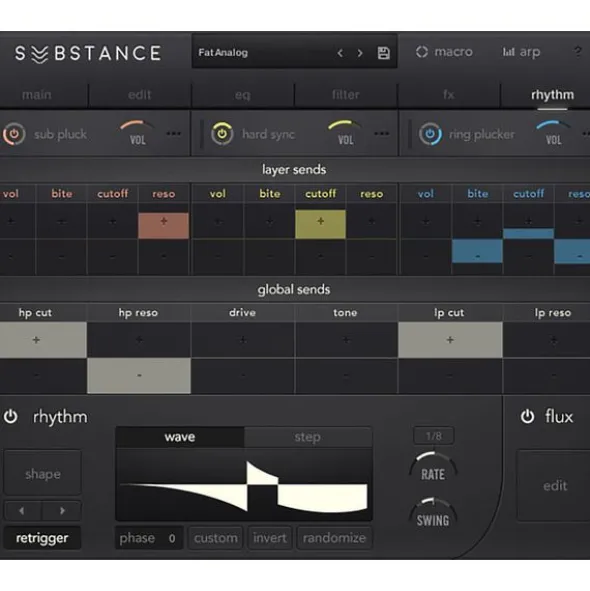
Task: Turn off the rhythm section power icon
Action: 11,416
